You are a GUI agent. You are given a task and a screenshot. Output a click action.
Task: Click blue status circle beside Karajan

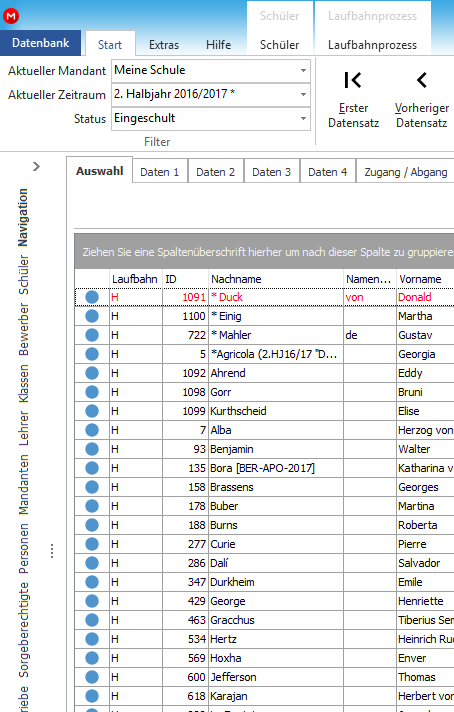[x=92, y=696]
